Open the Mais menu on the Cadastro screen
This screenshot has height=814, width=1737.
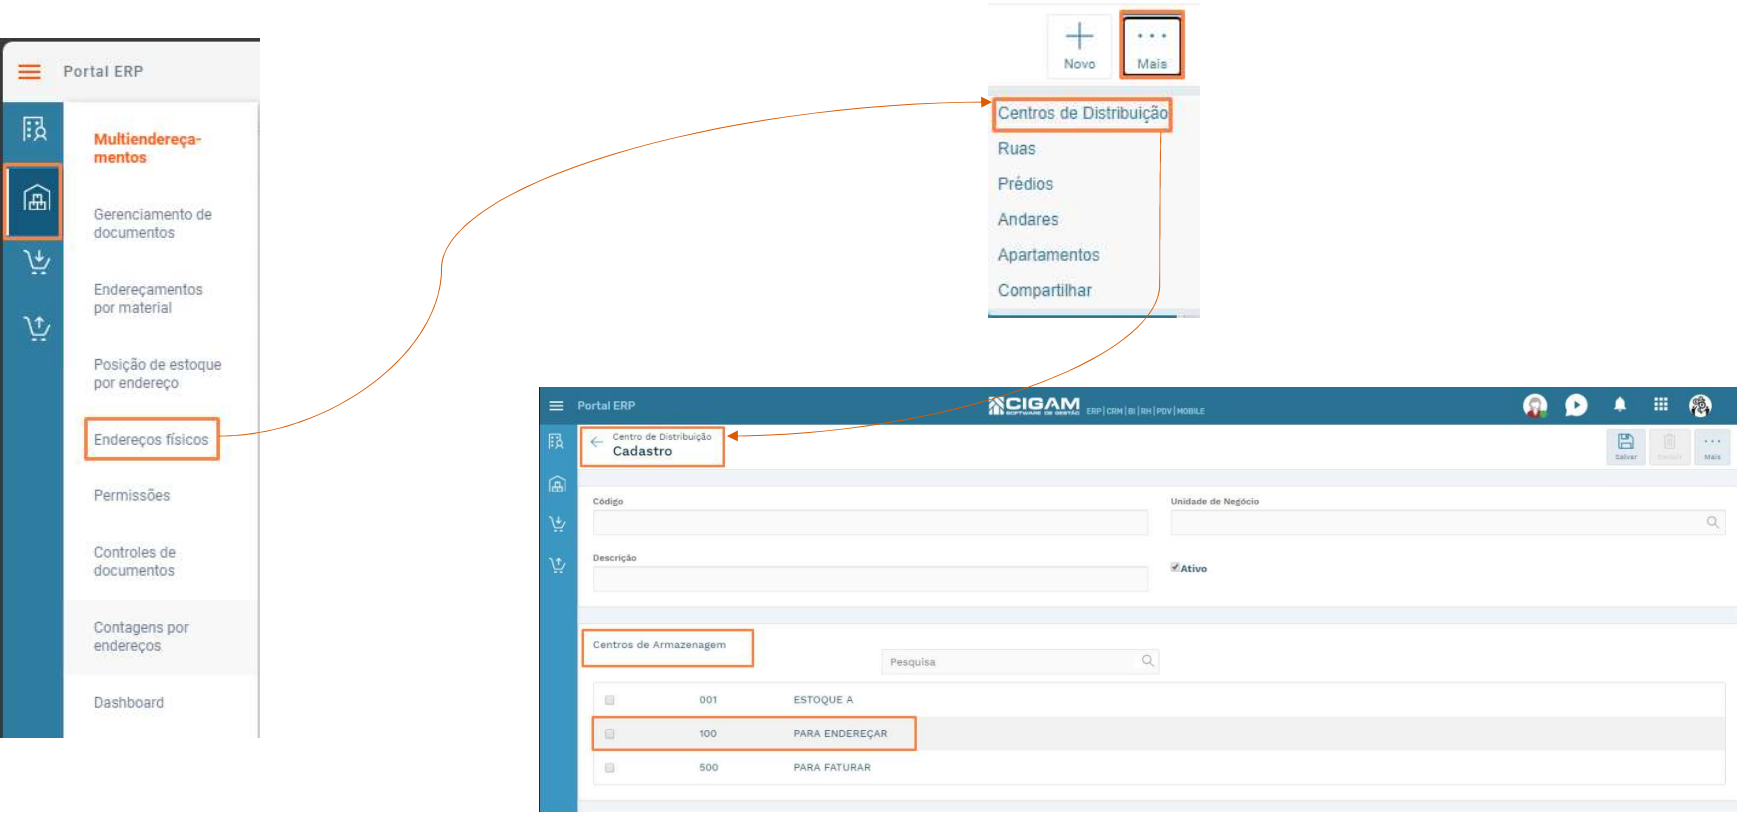[1712, 446]
